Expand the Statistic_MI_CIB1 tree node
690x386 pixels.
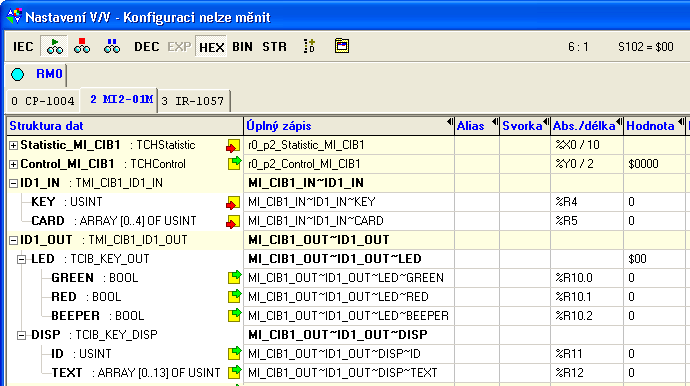pyautogui.click(x=14, y=145)
